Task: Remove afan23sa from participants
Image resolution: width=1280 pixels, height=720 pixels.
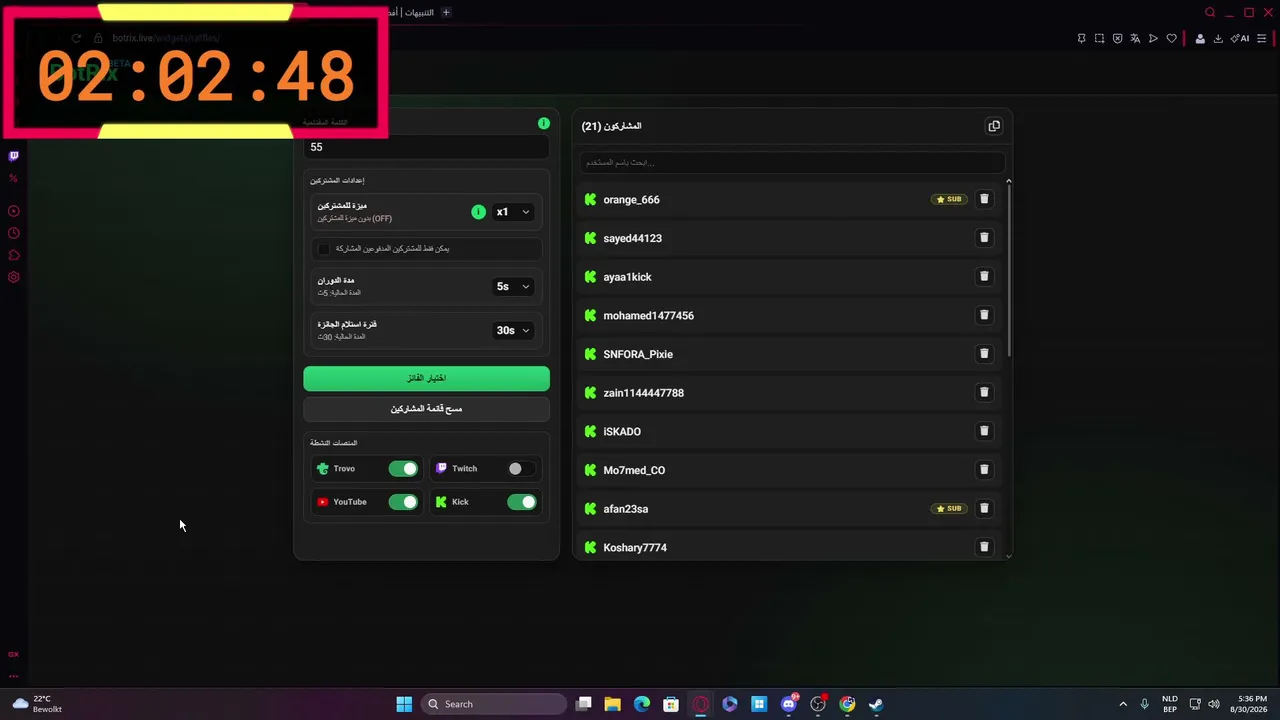Action: pyautogui.click(x=984, y=508)
